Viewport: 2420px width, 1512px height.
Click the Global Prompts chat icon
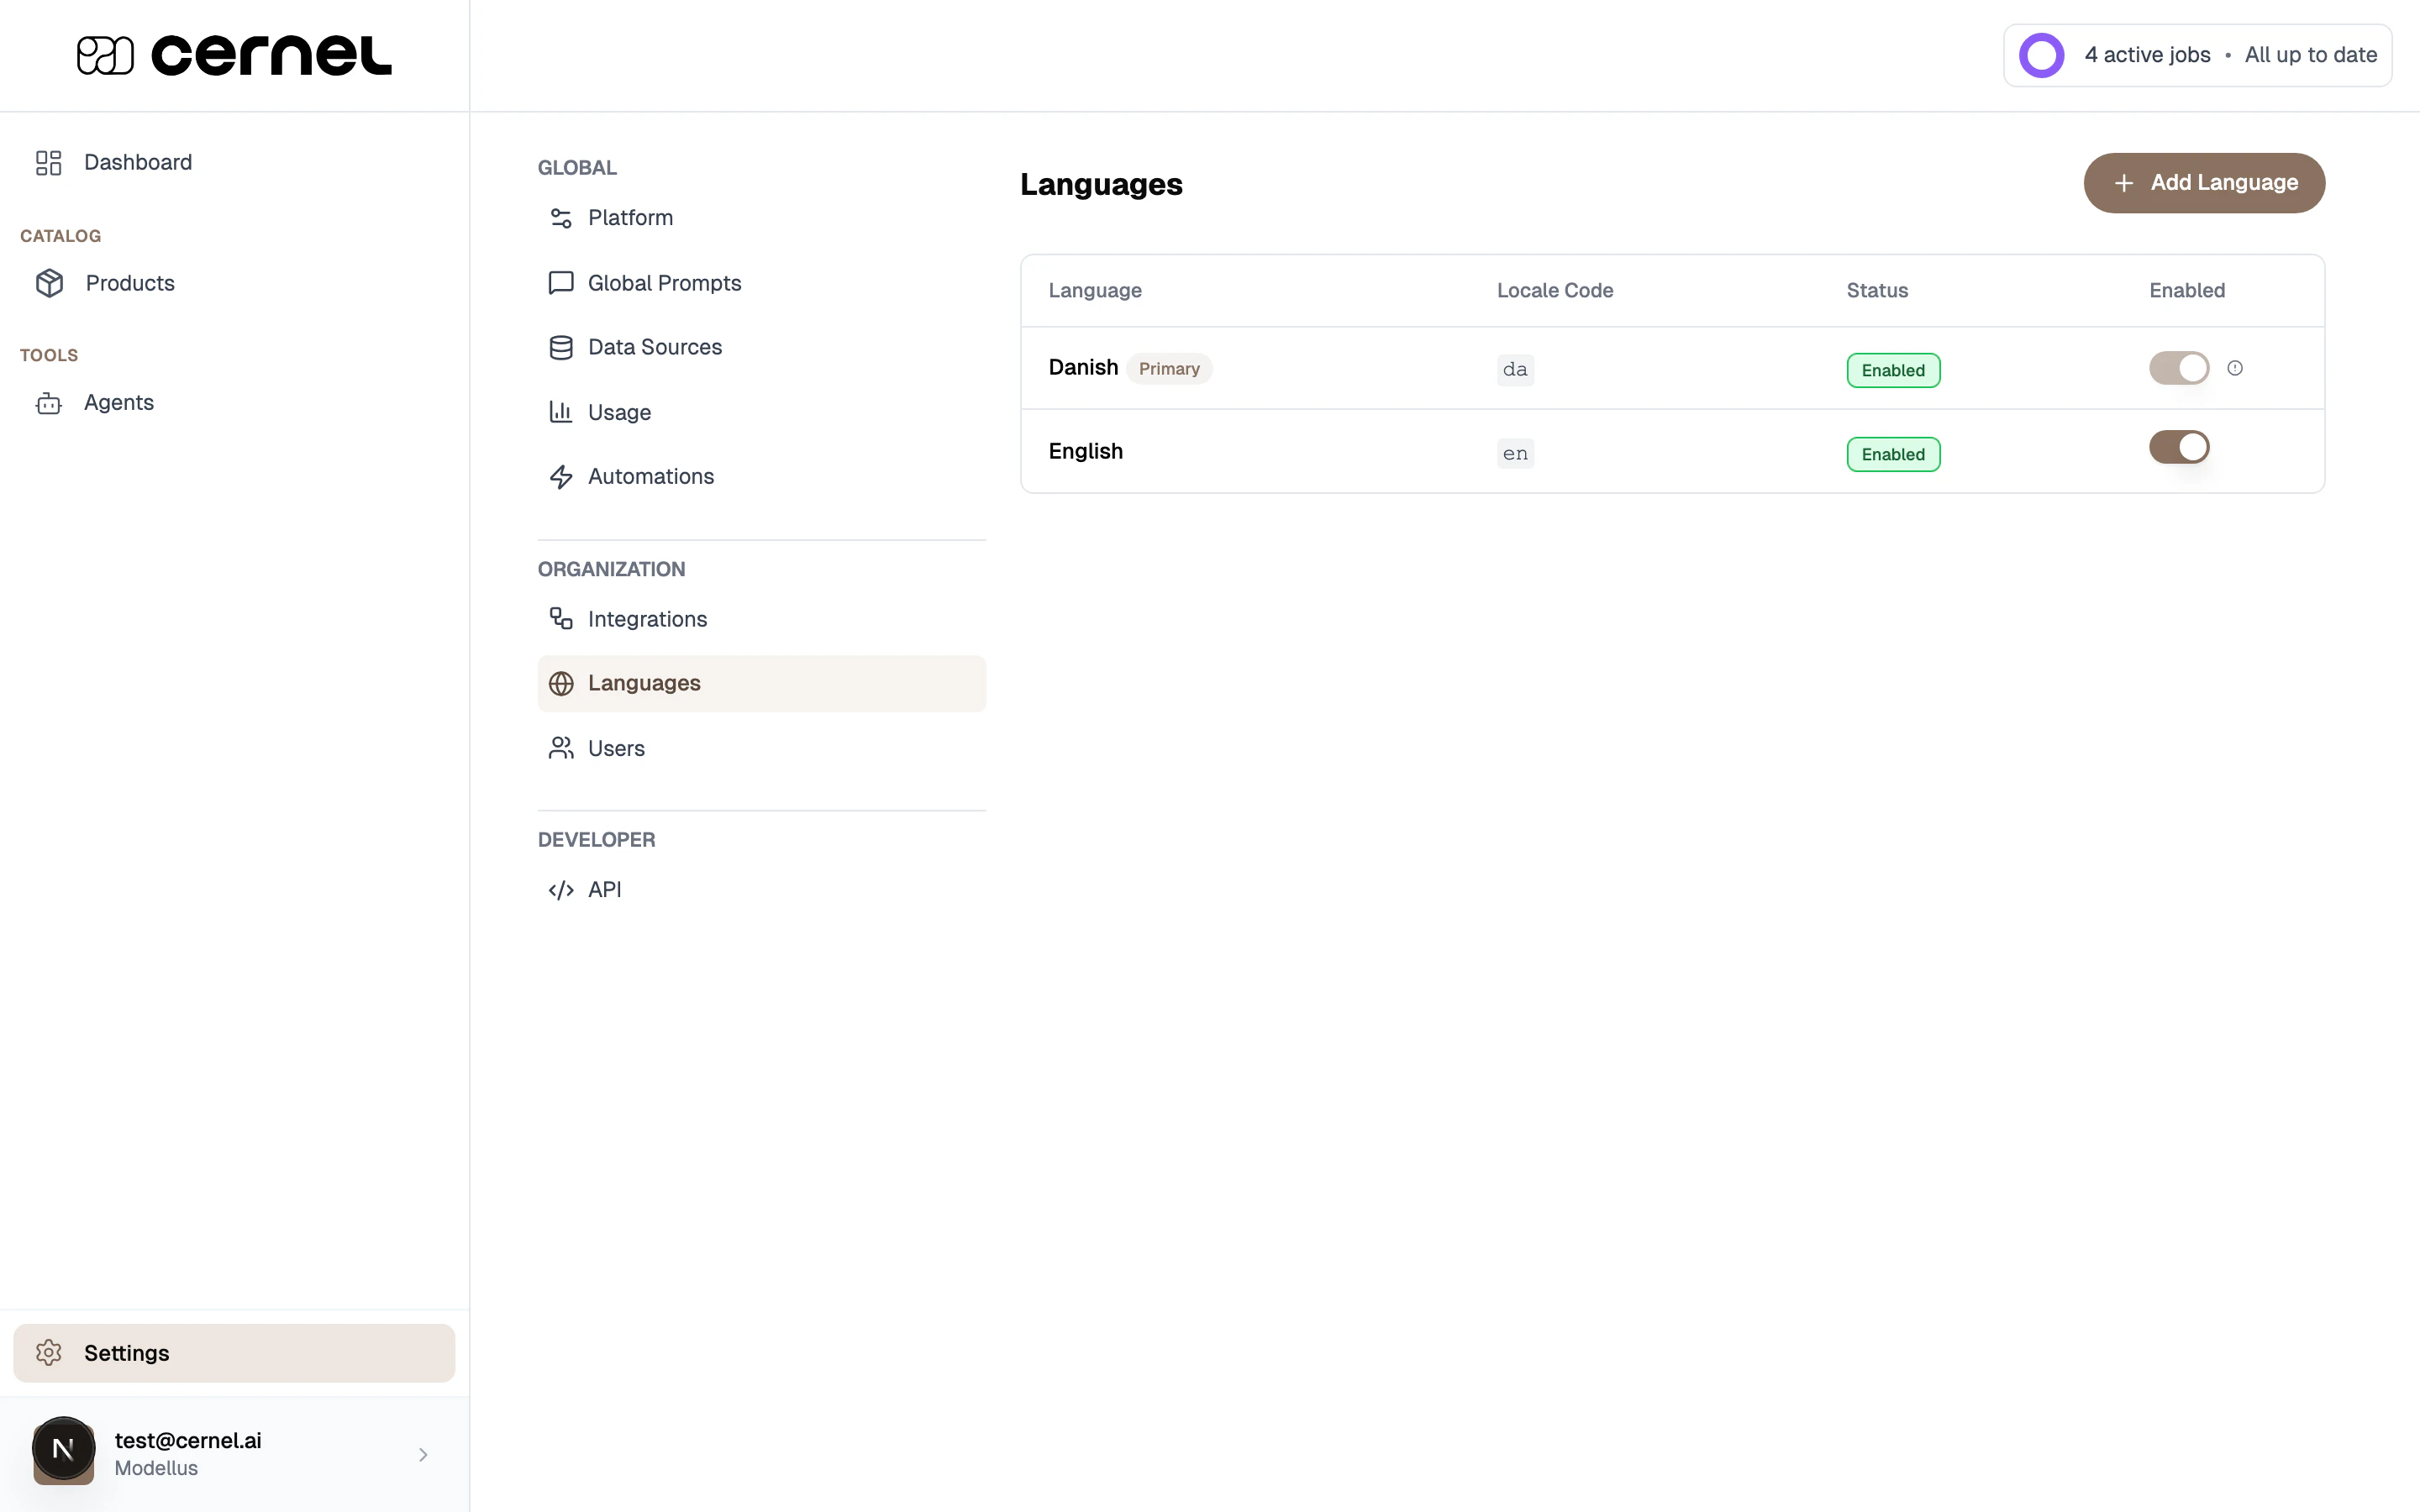click(x=561, y=282)
